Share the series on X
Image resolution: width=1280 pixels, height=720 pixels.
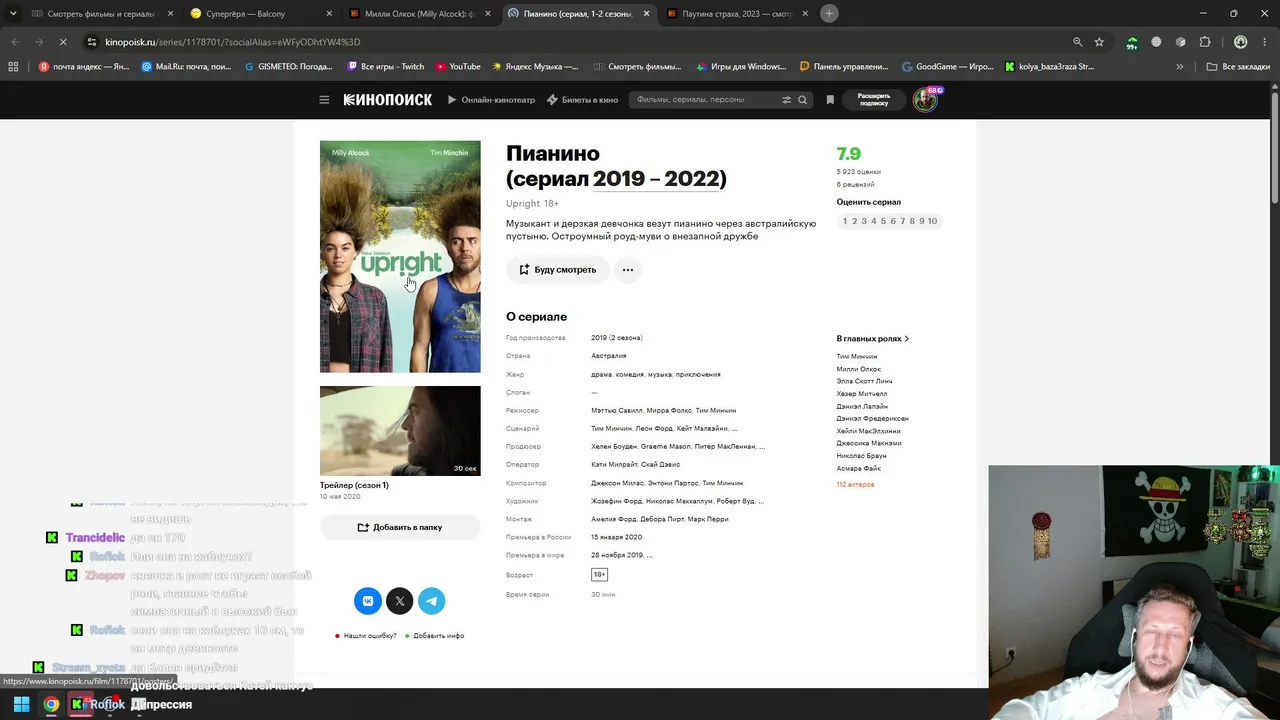400,601
